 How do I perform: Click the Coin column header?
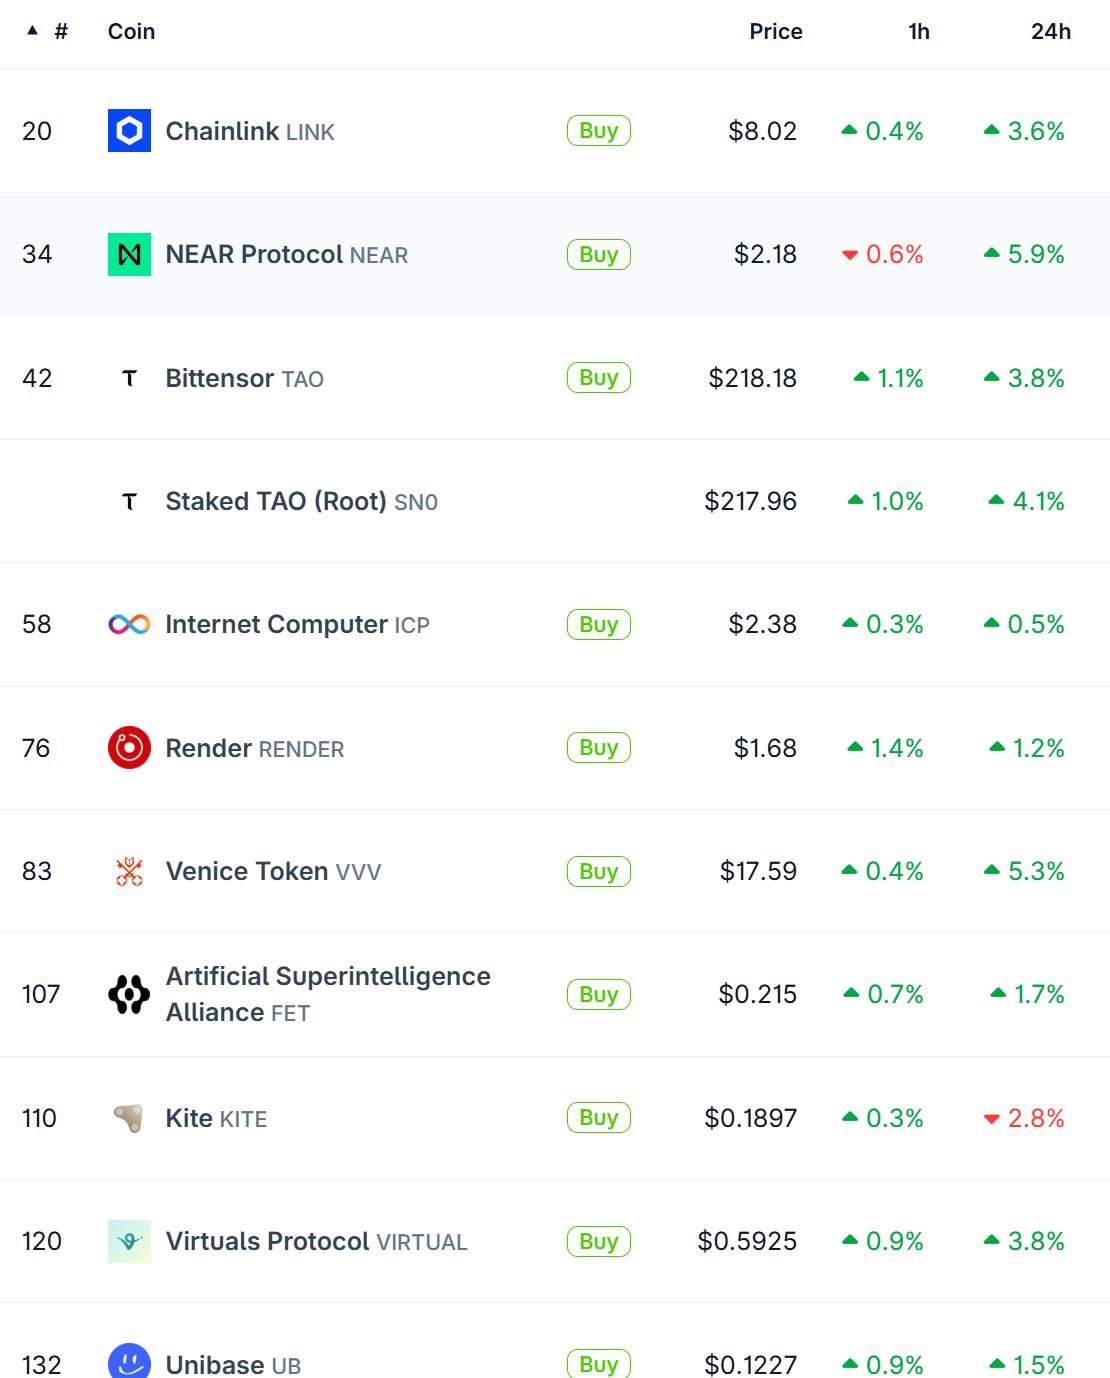tap(131, 31)
